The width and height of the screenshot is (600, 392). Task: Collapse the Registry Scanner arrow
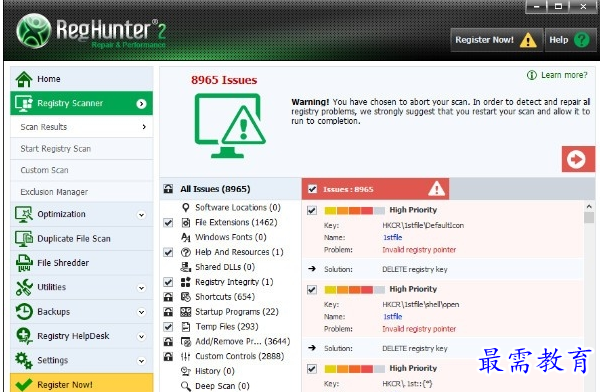(x=142, y=104)
